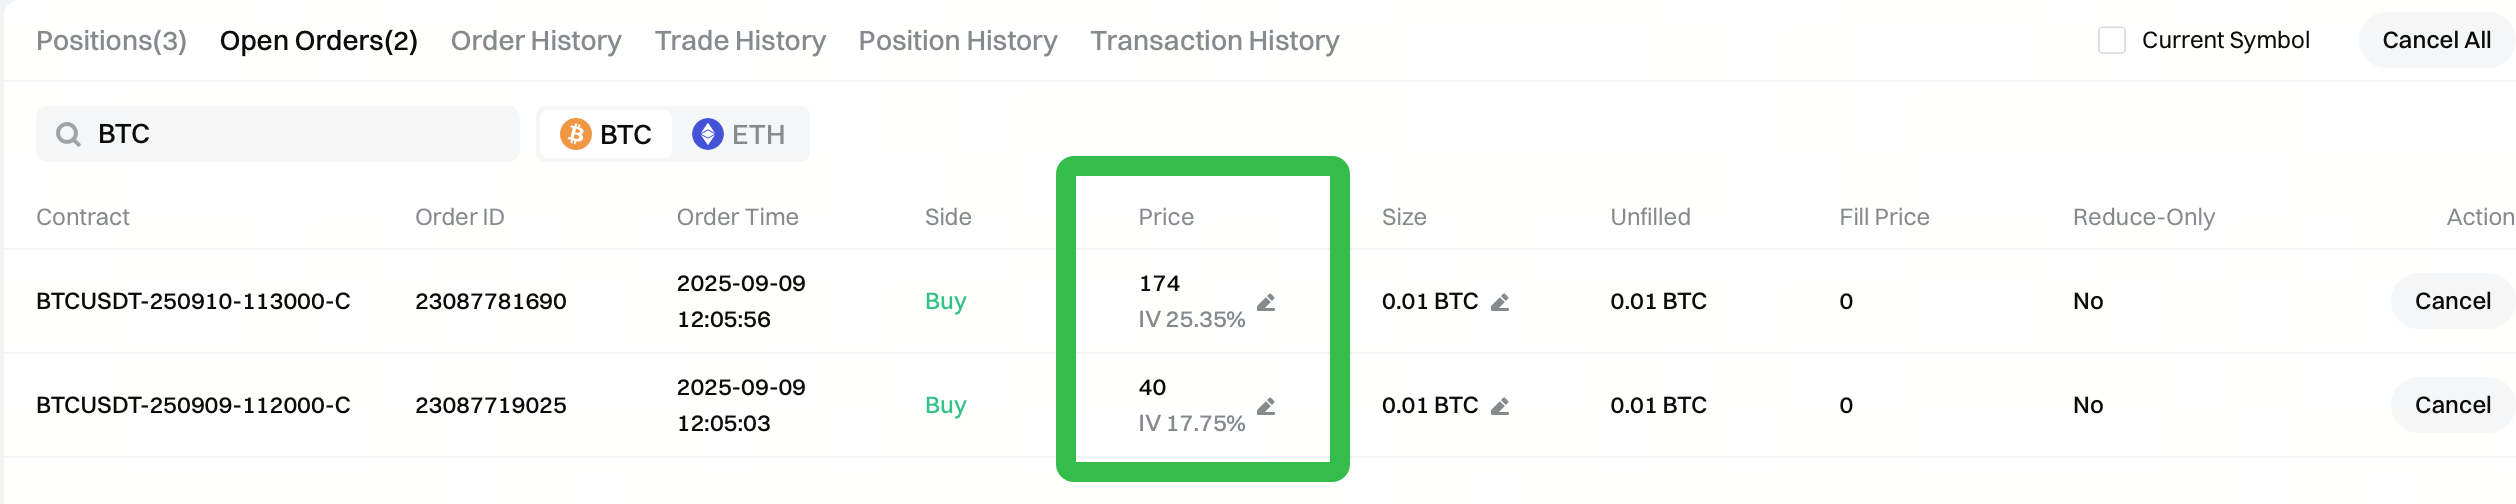Open the Trade History tab
This screenshot has width=2516, height=504.
coord(740,41)
